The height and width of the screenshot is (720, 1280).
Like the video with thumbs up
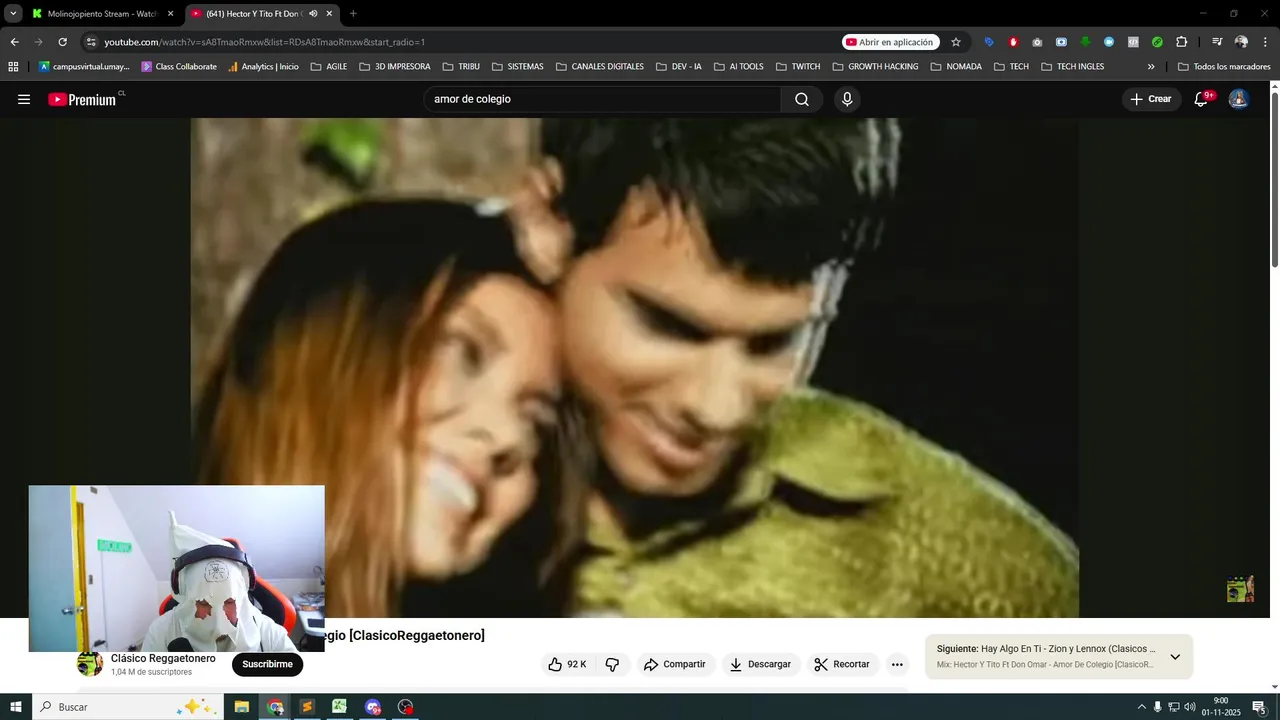(x=567, y=664)
